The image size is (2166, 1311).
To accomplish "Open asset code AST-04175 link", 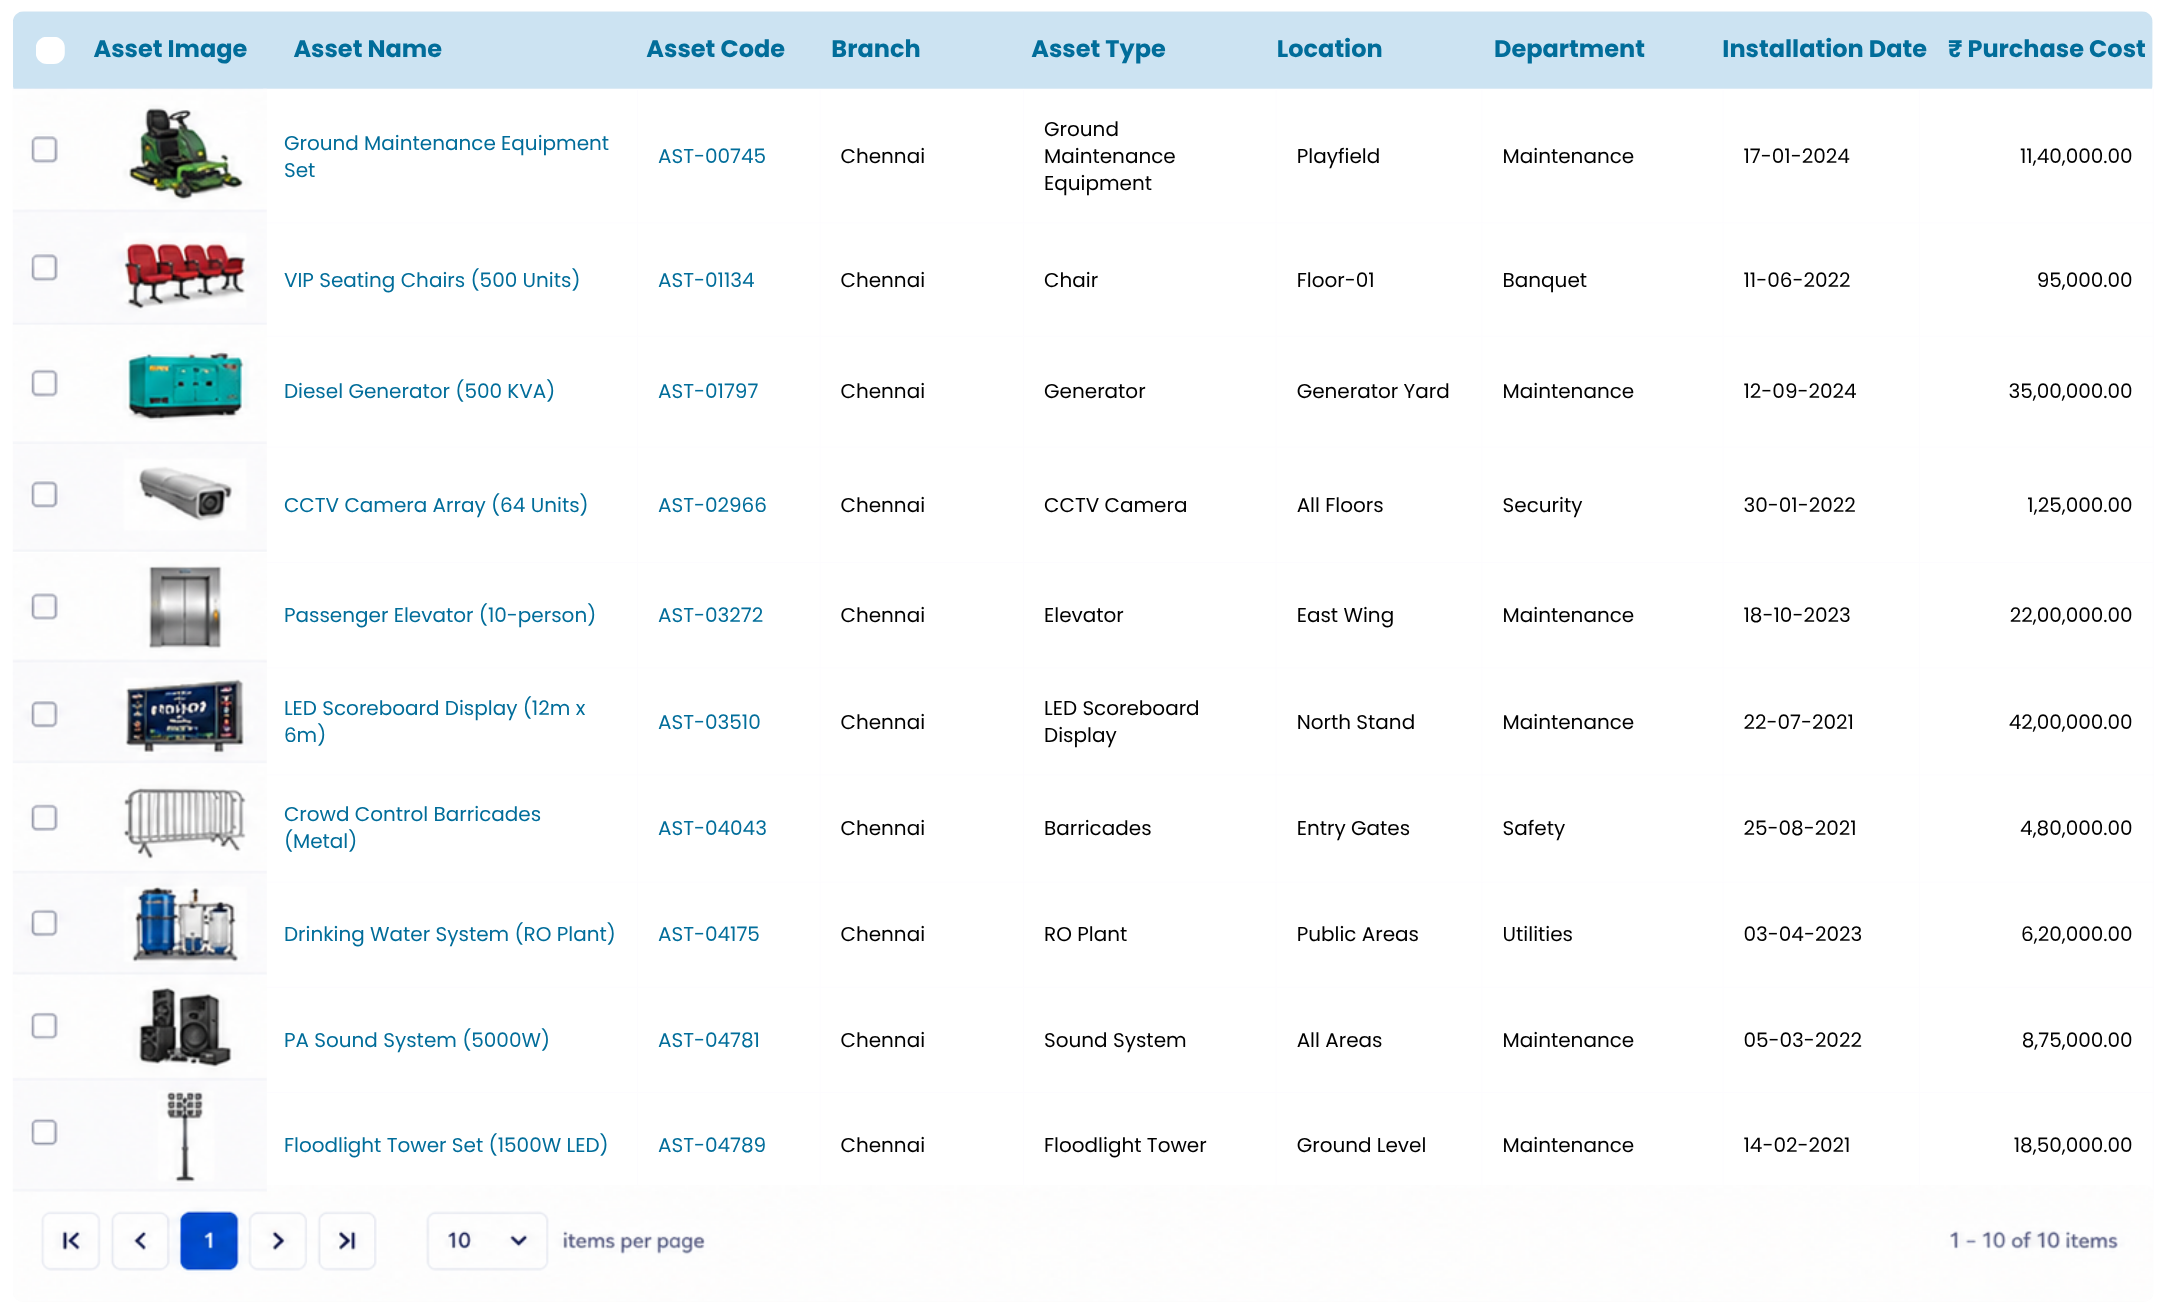I will pyautogui.click(x=708, y=934).
